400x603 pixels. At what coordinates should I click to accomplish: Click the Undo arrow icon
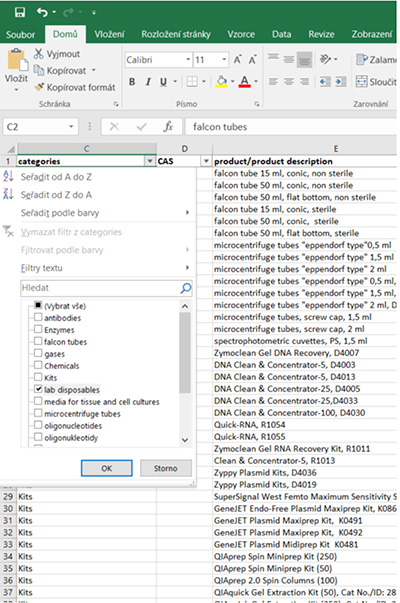[42, 12]
